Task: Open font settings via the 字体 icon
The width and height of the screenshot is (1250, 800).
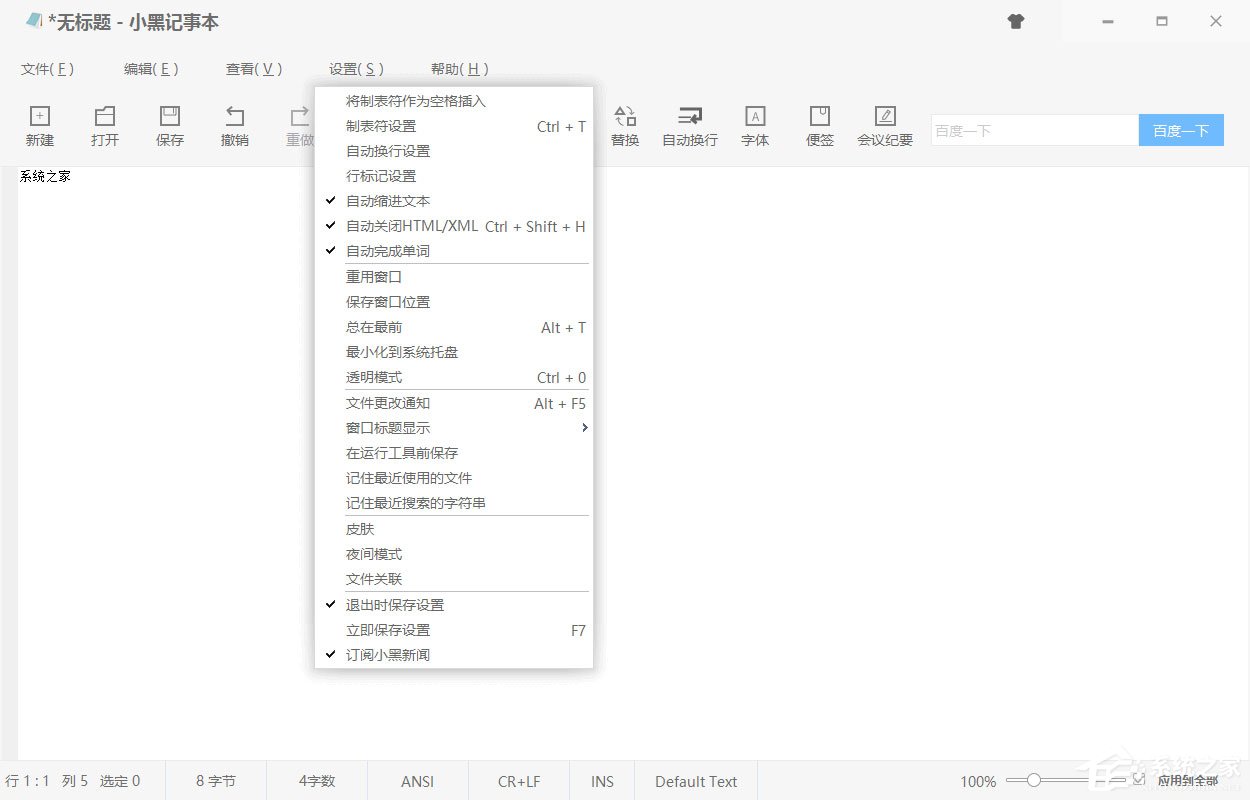Action: (x=754, y=125)
